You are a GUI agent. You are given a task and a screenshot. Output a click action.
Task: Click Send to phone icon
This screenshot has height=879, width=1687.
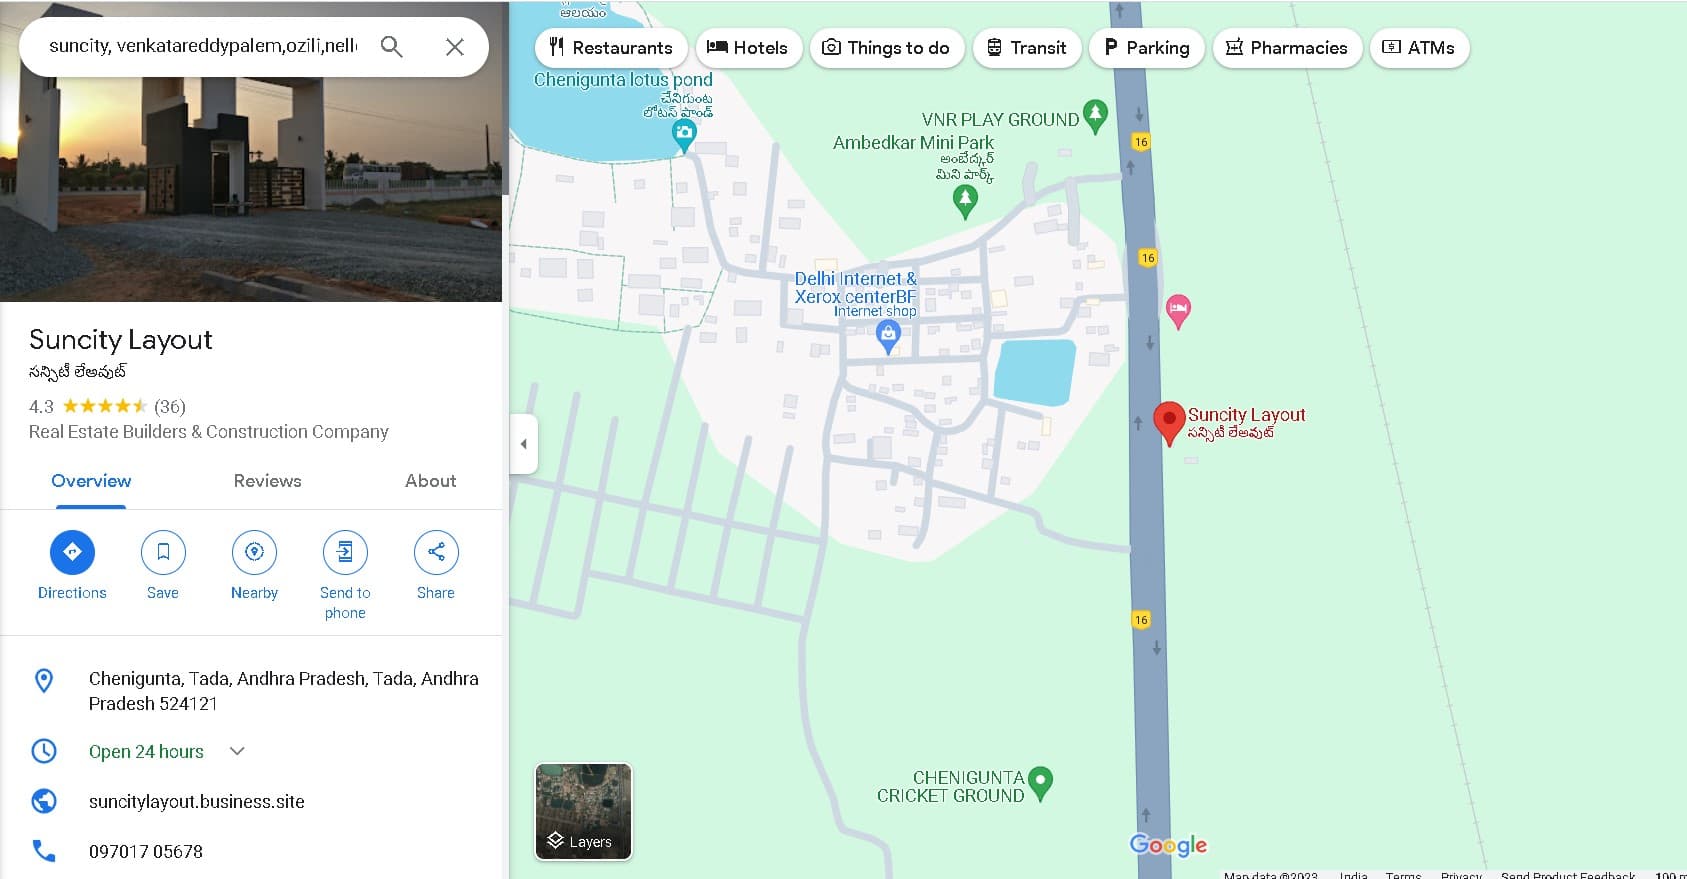(345, 552)
